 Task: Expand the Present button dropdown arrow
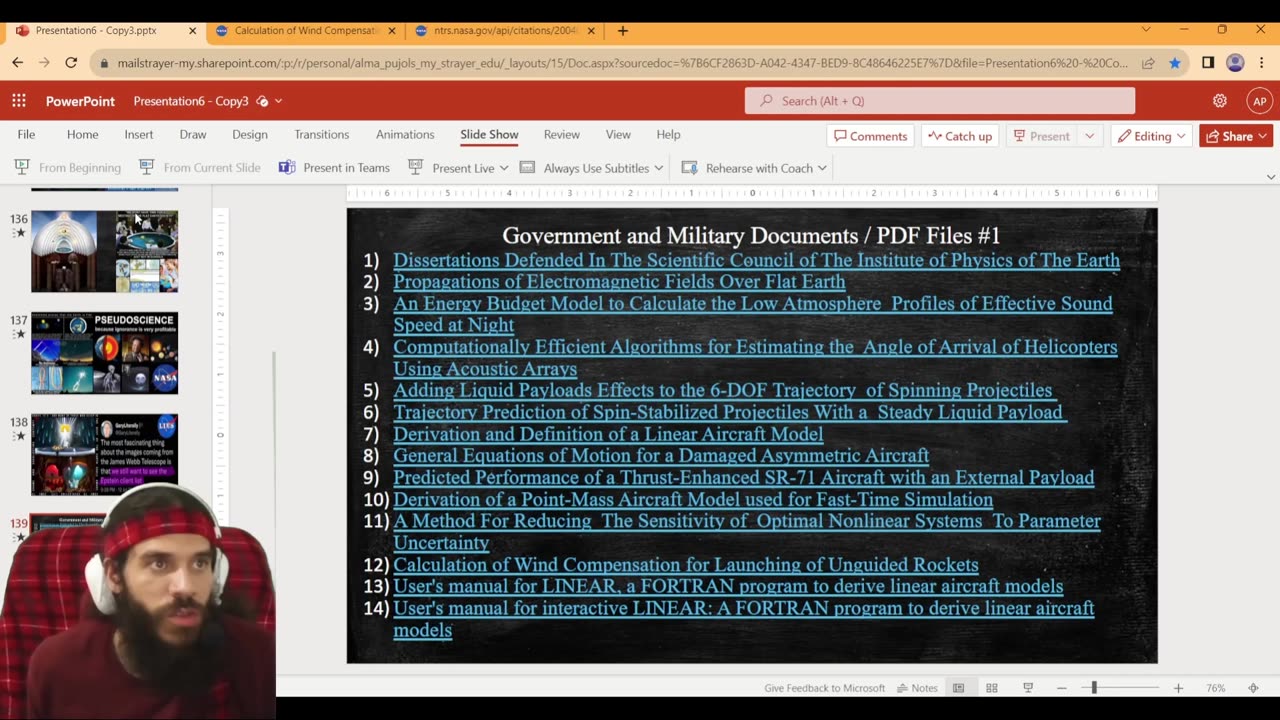[1089, 136]
